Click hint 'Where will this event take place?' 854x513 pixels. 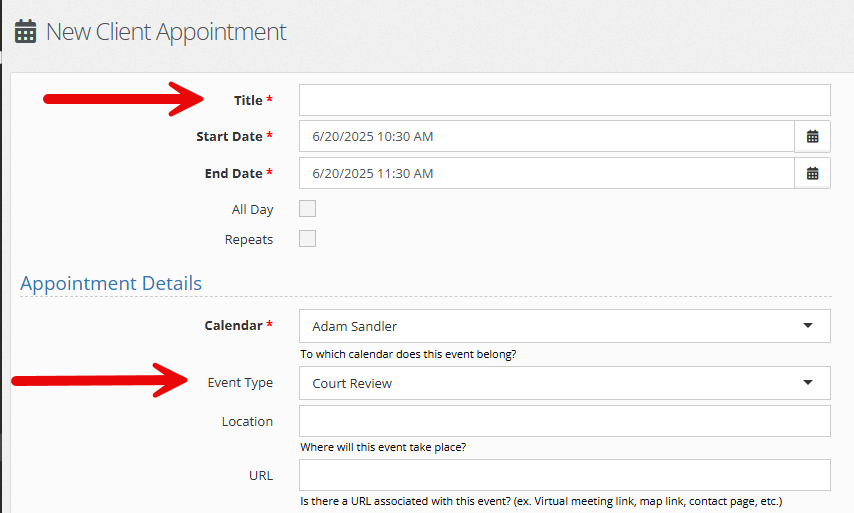point(383,447)
